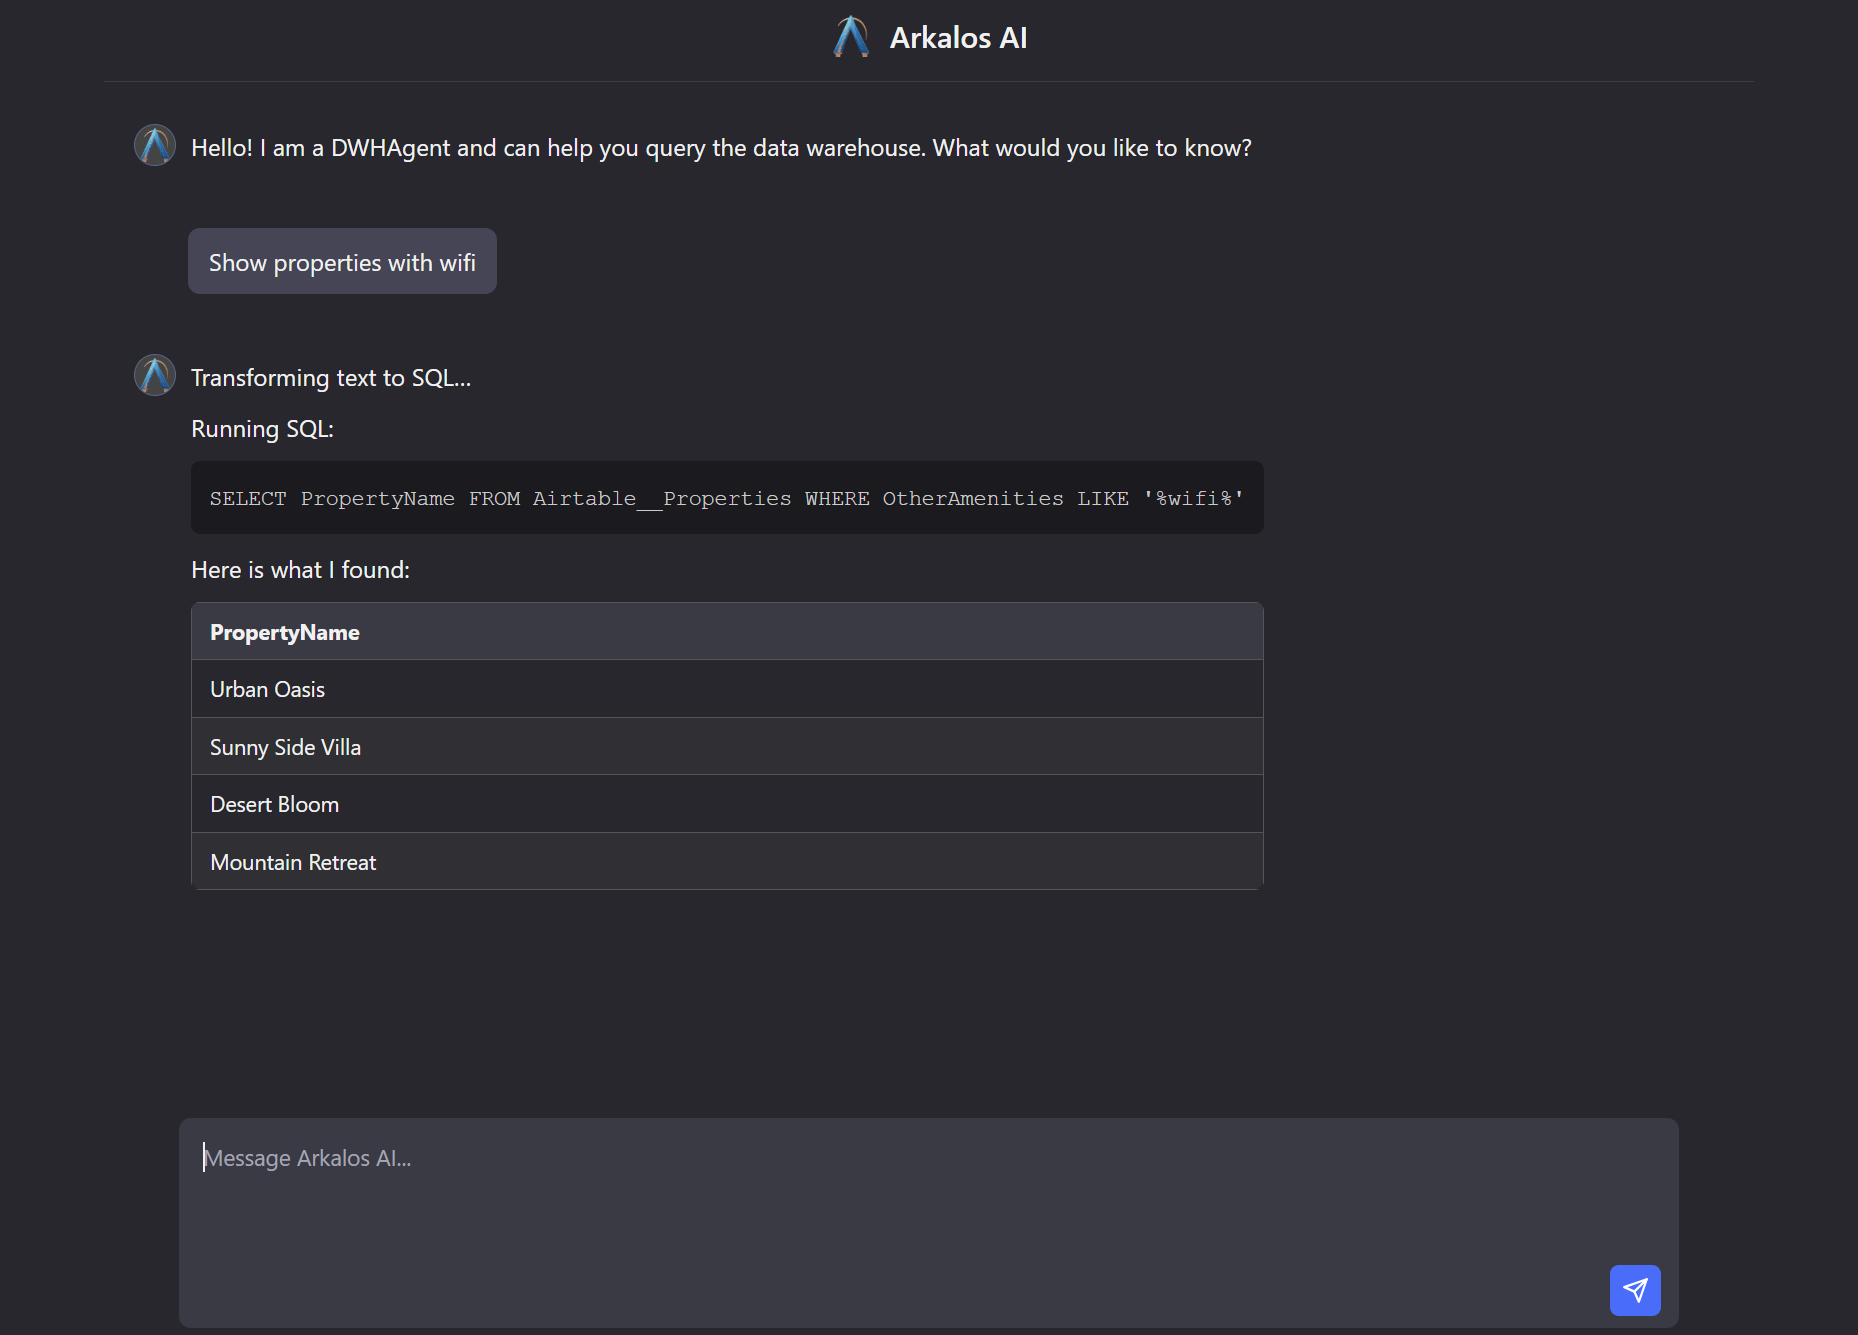Click the bot avatar beside the greeting message
Viewport: 1858px width, 1335px height.
[155, 146]
